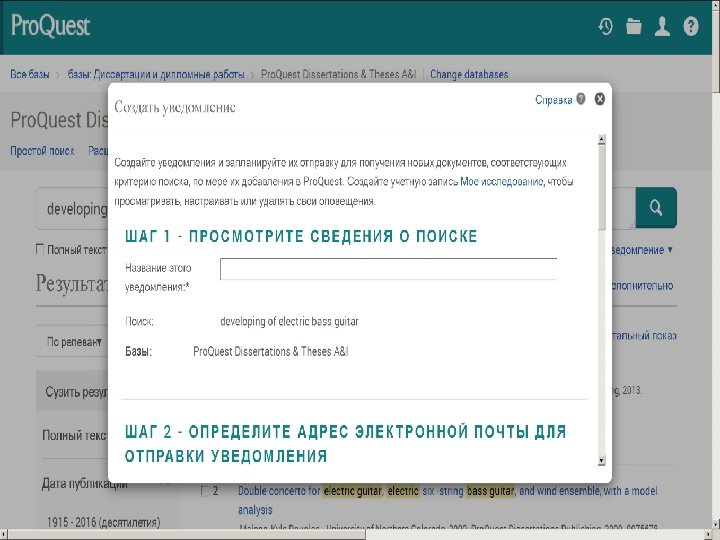Open Диссертации и дипломные работы breadcrumb
This screenshot has width=720, height=540.
pos(156,74)
